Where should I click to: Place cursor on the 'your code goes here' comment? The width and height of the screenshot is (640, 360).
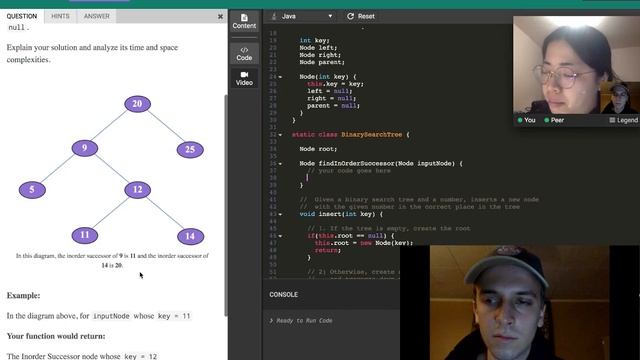pyautogui.click(x=349, y=171)
